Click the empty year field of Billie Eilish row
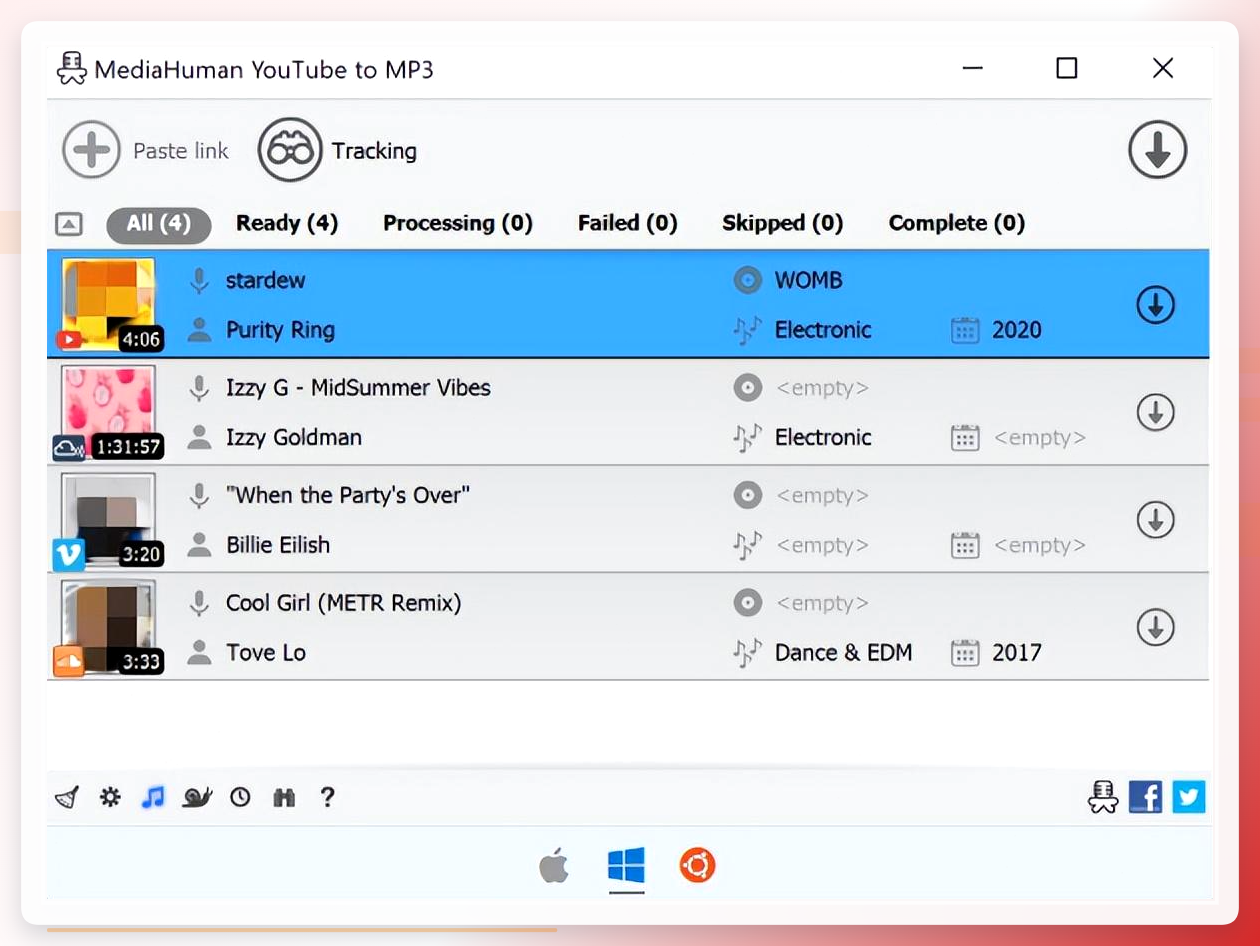 point(1039,545)
